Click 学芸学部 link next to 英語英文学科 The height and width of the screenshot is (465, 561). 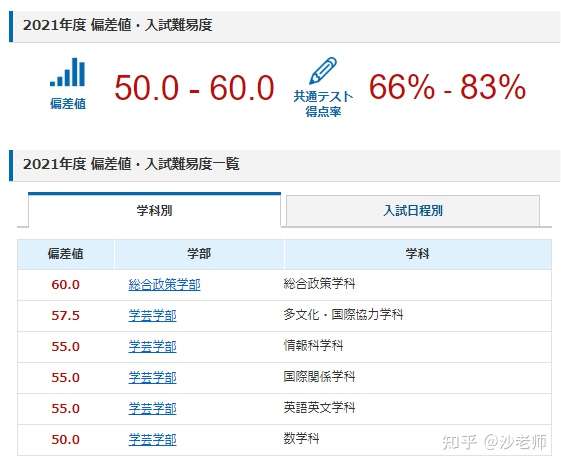[152, 408]
